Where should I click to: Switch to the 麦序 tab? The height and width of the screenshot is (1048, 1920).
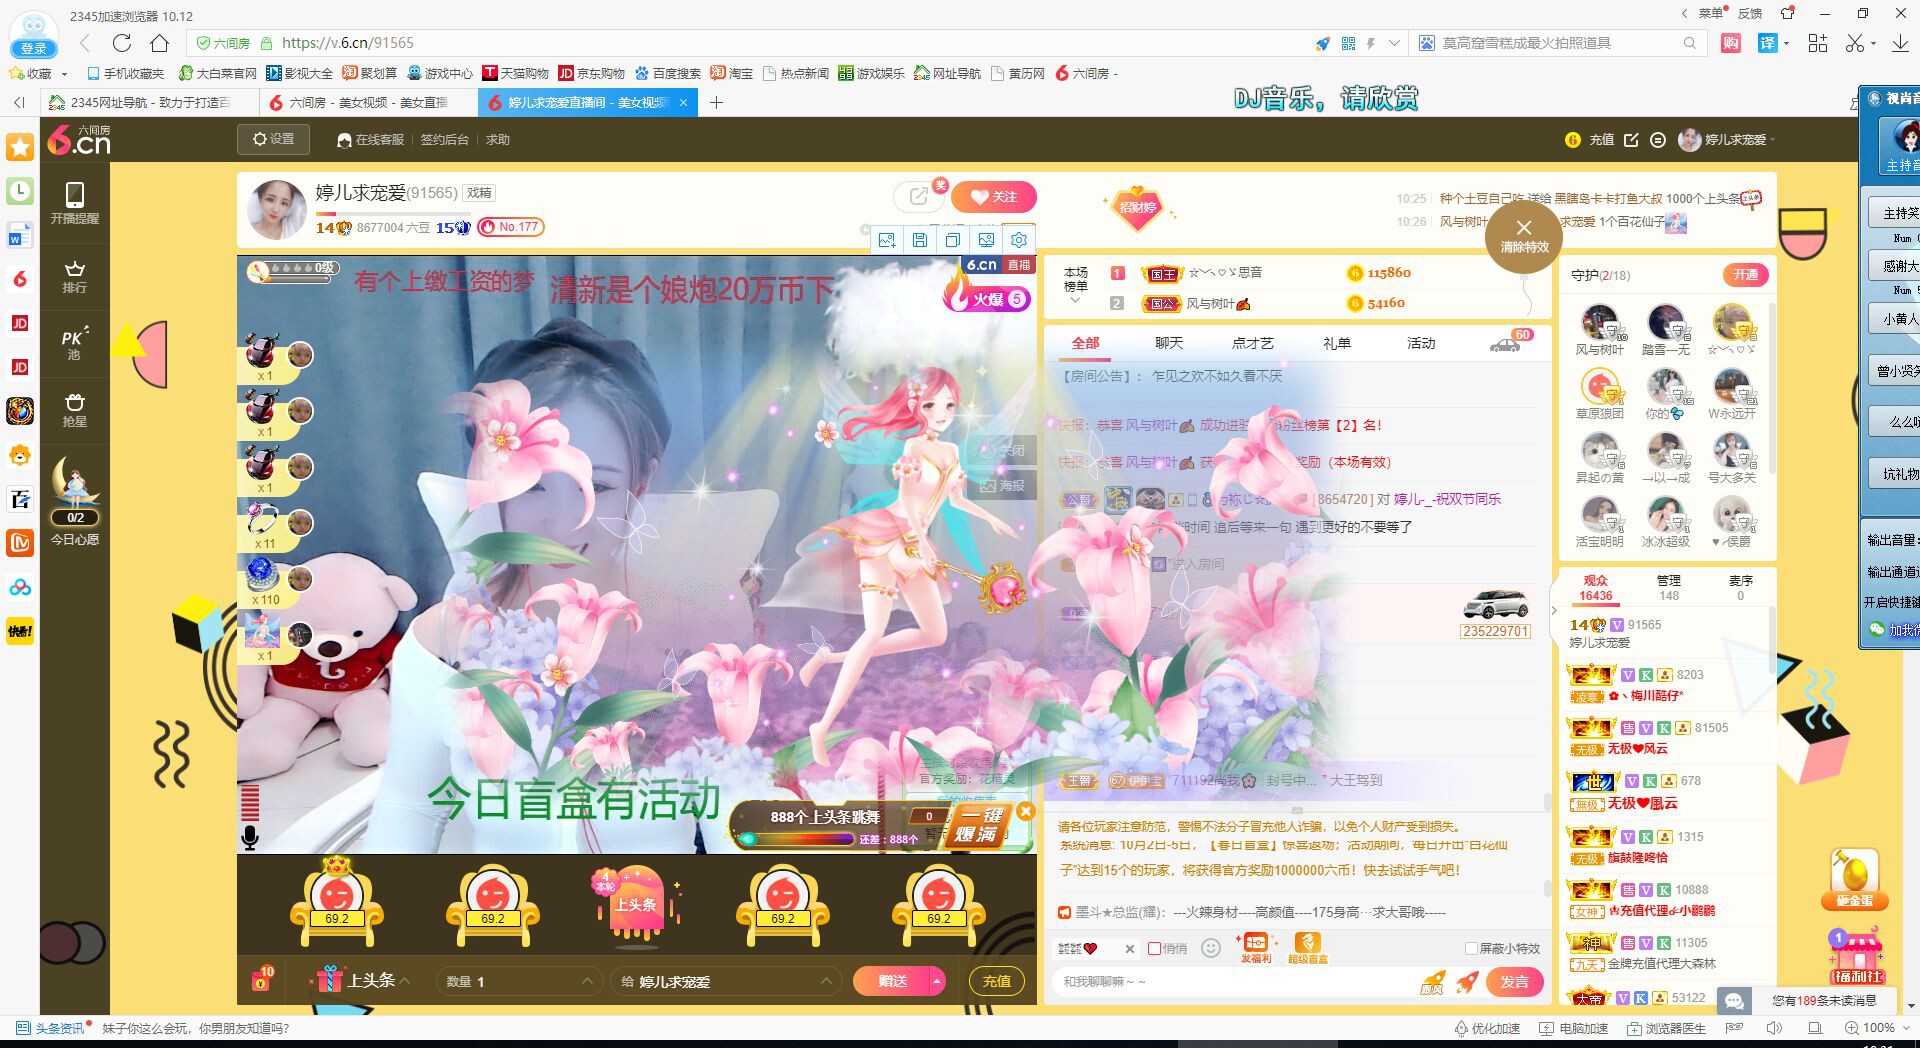point(1741,588)
